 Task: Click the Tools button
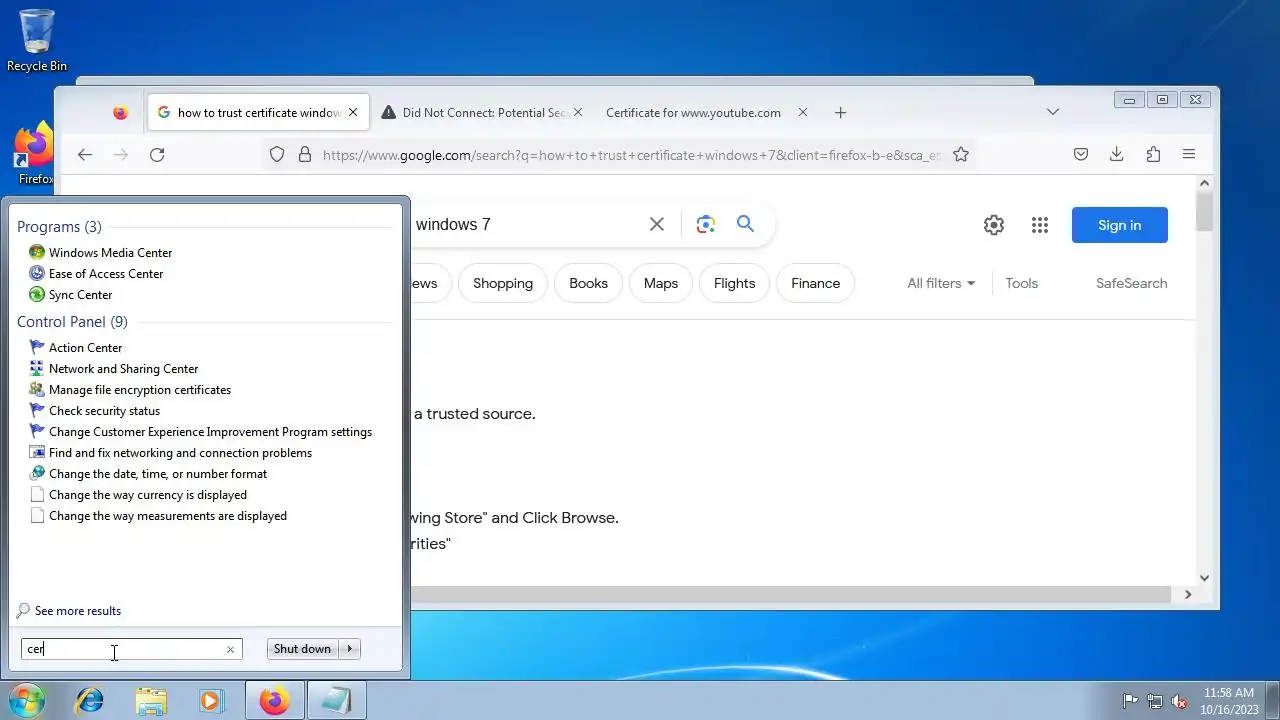[1021, 283]
